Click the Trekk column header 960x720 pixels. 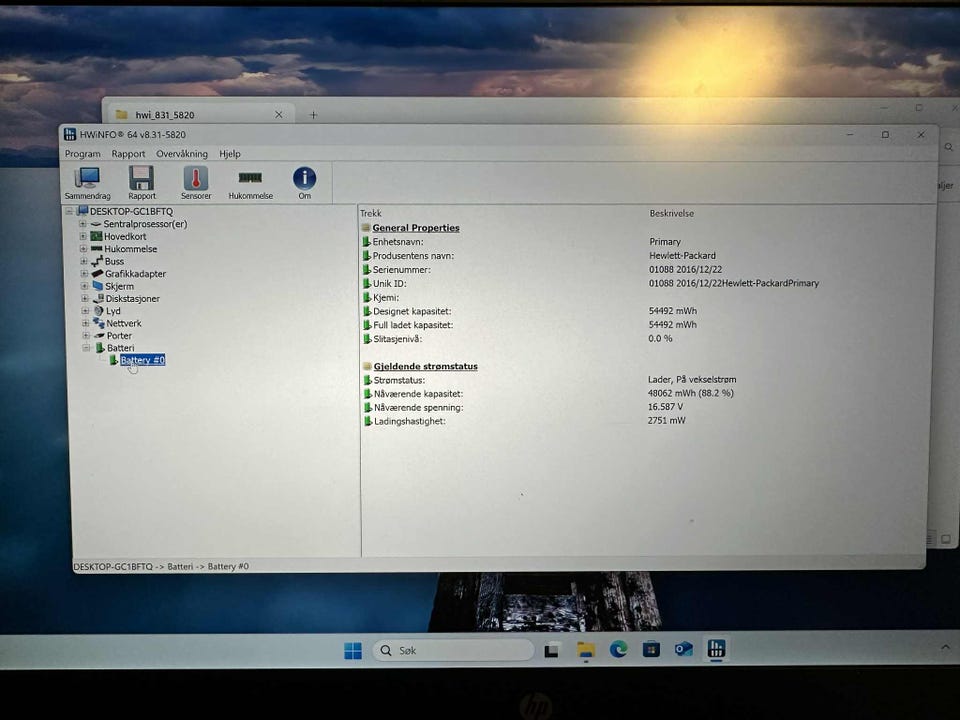click(x=370, y=213)
